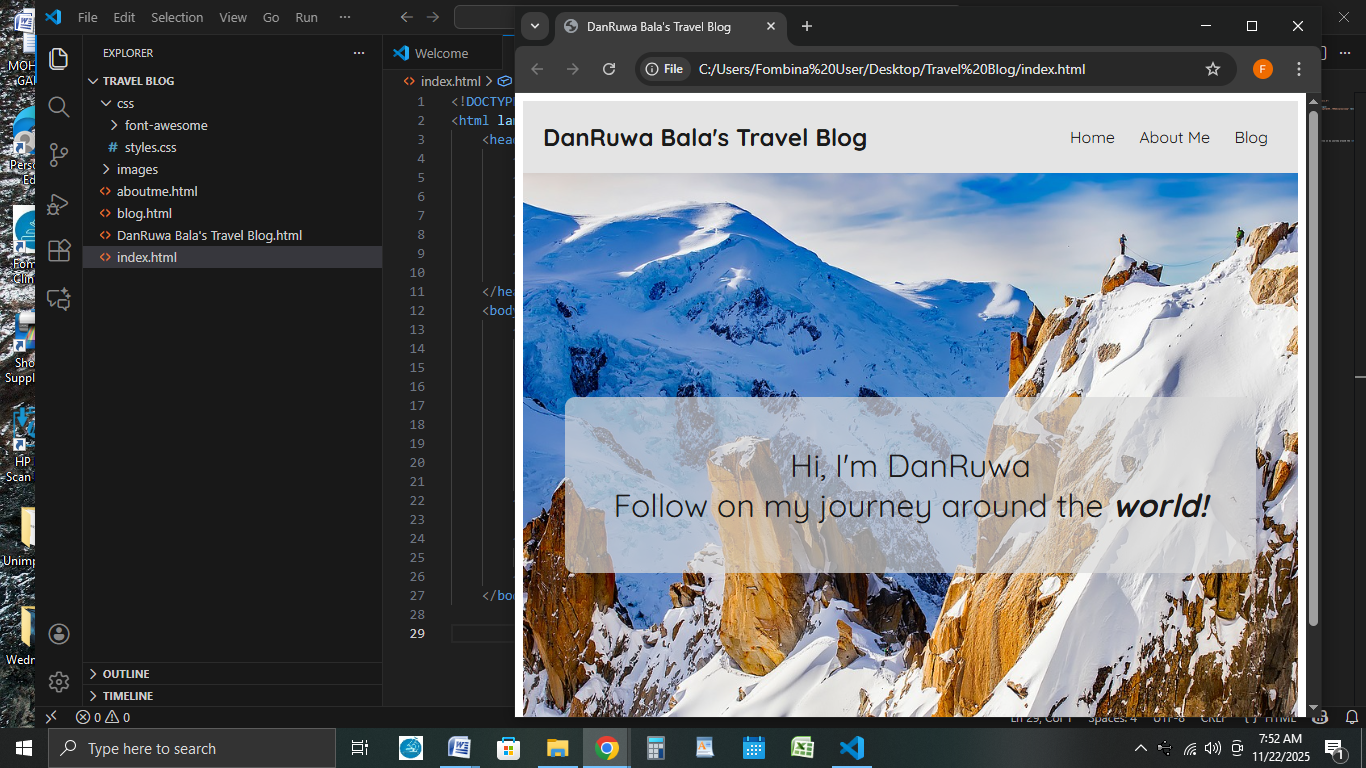Open the Go menu
The height and width of the screenshot is (768, 1366).
click(x=271, y=17)
